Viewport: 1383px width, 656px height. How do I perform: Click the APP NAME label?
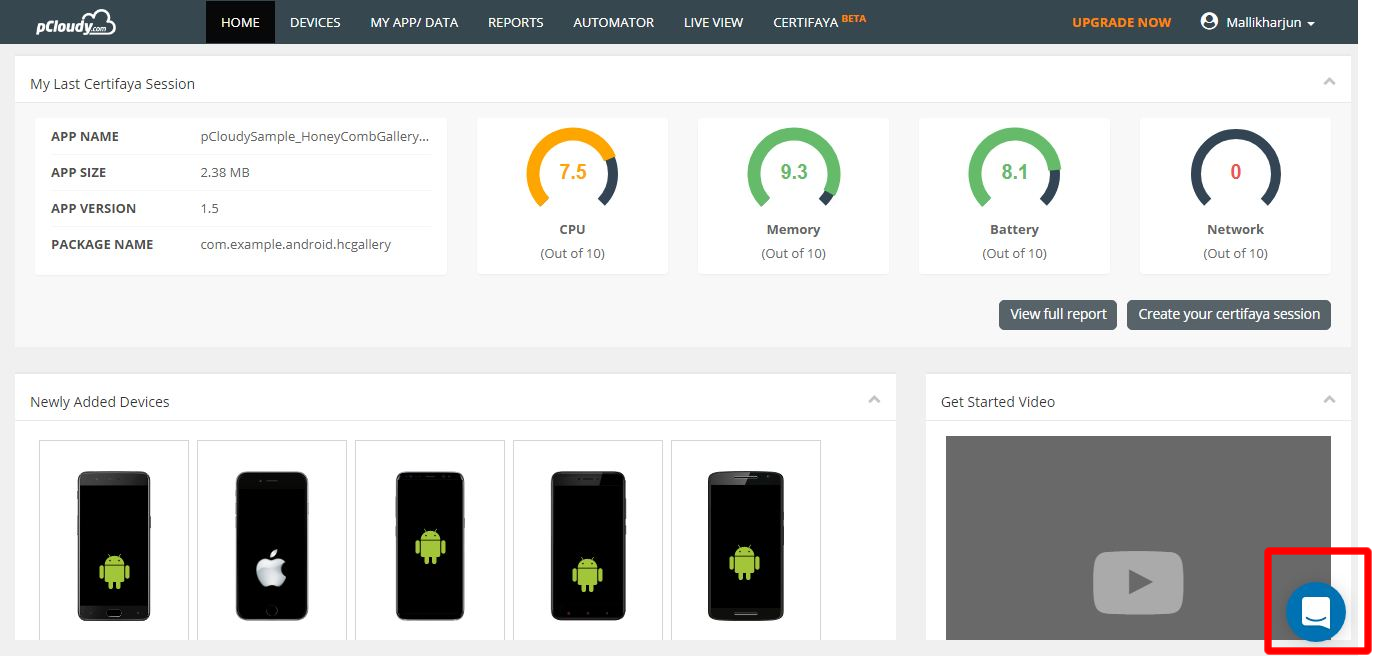[85, 136]
